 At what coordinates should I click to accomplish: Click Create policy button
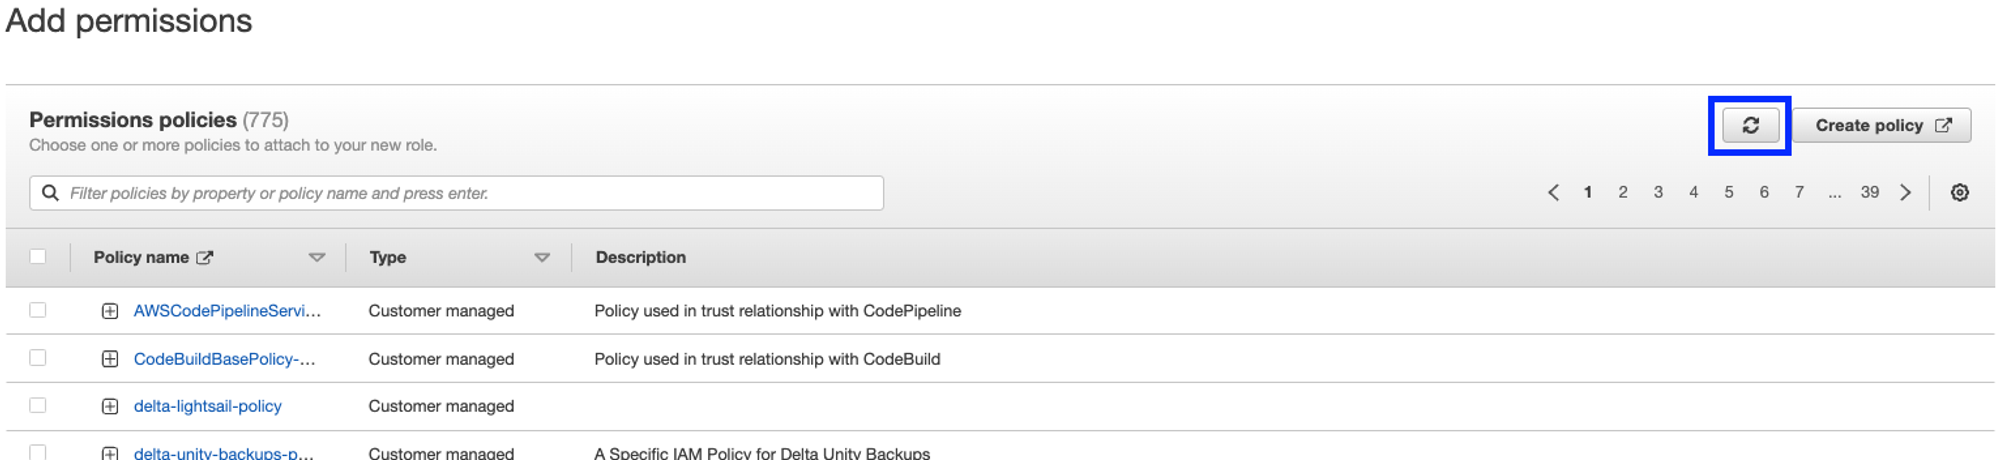point(1881,125)
